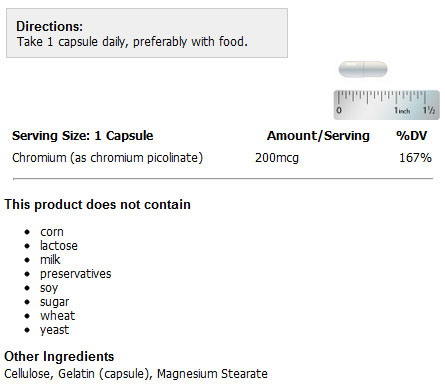Viewport: 445px width, 387px height.
Task: Click the soy list item
Action: pyautogui.click(x=49, y=288)
